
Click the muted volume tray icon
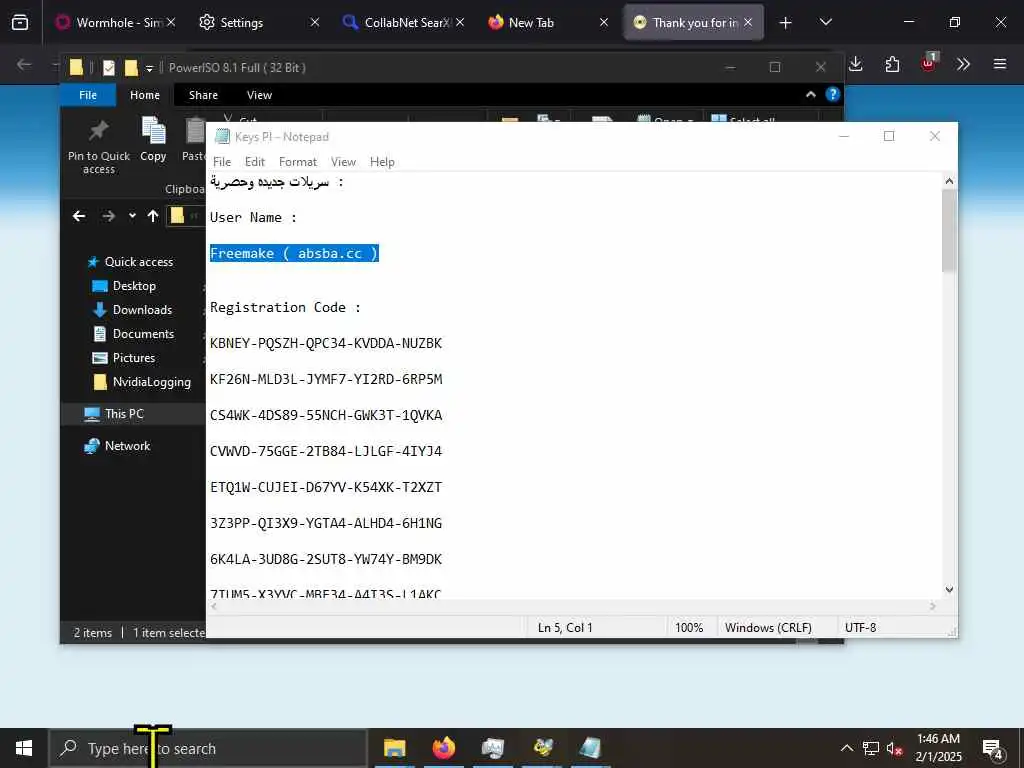(894, 748)
